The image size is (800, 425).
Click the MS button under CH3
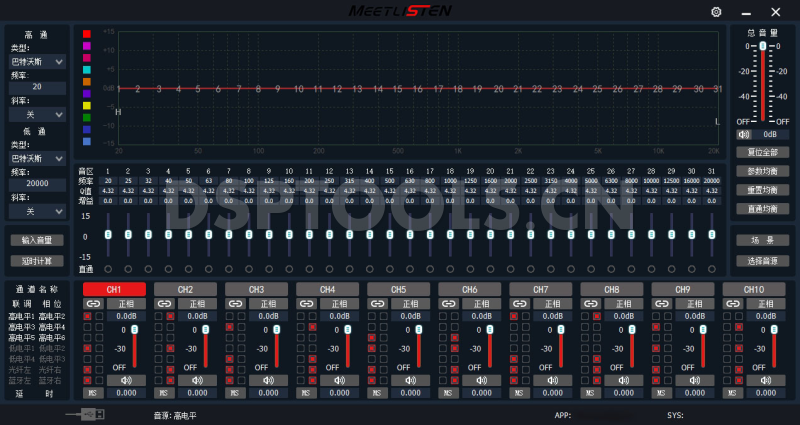(234, 393)
